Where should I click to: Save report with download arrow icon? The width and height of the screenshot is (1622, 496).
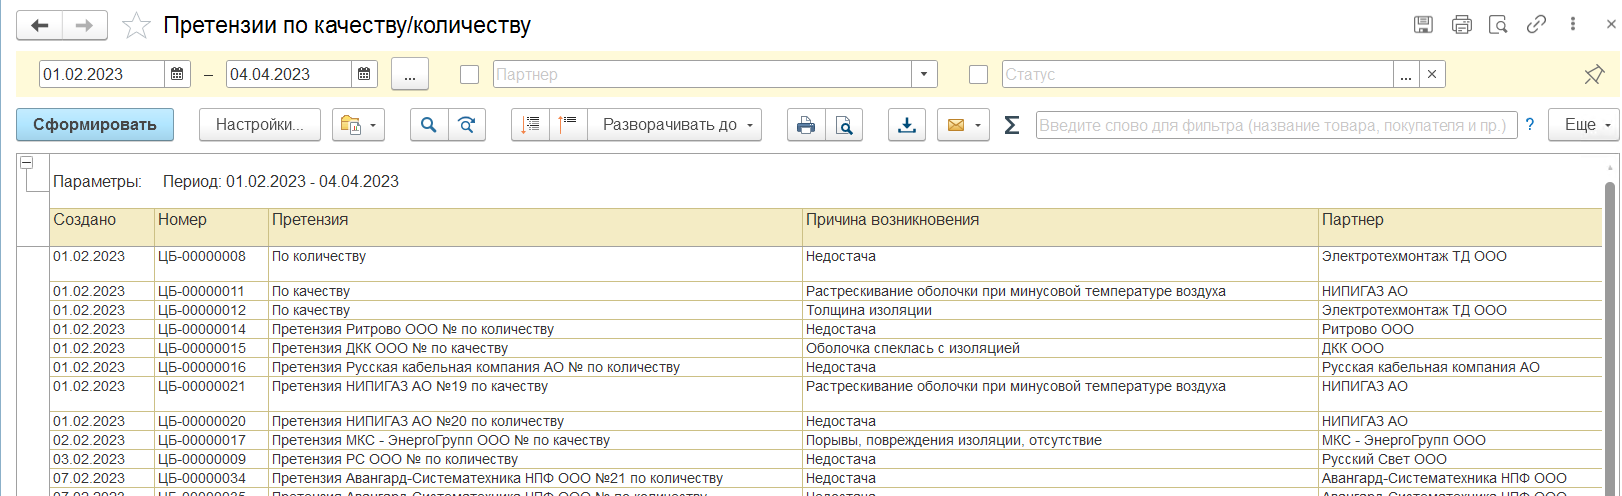coord(907,125)
